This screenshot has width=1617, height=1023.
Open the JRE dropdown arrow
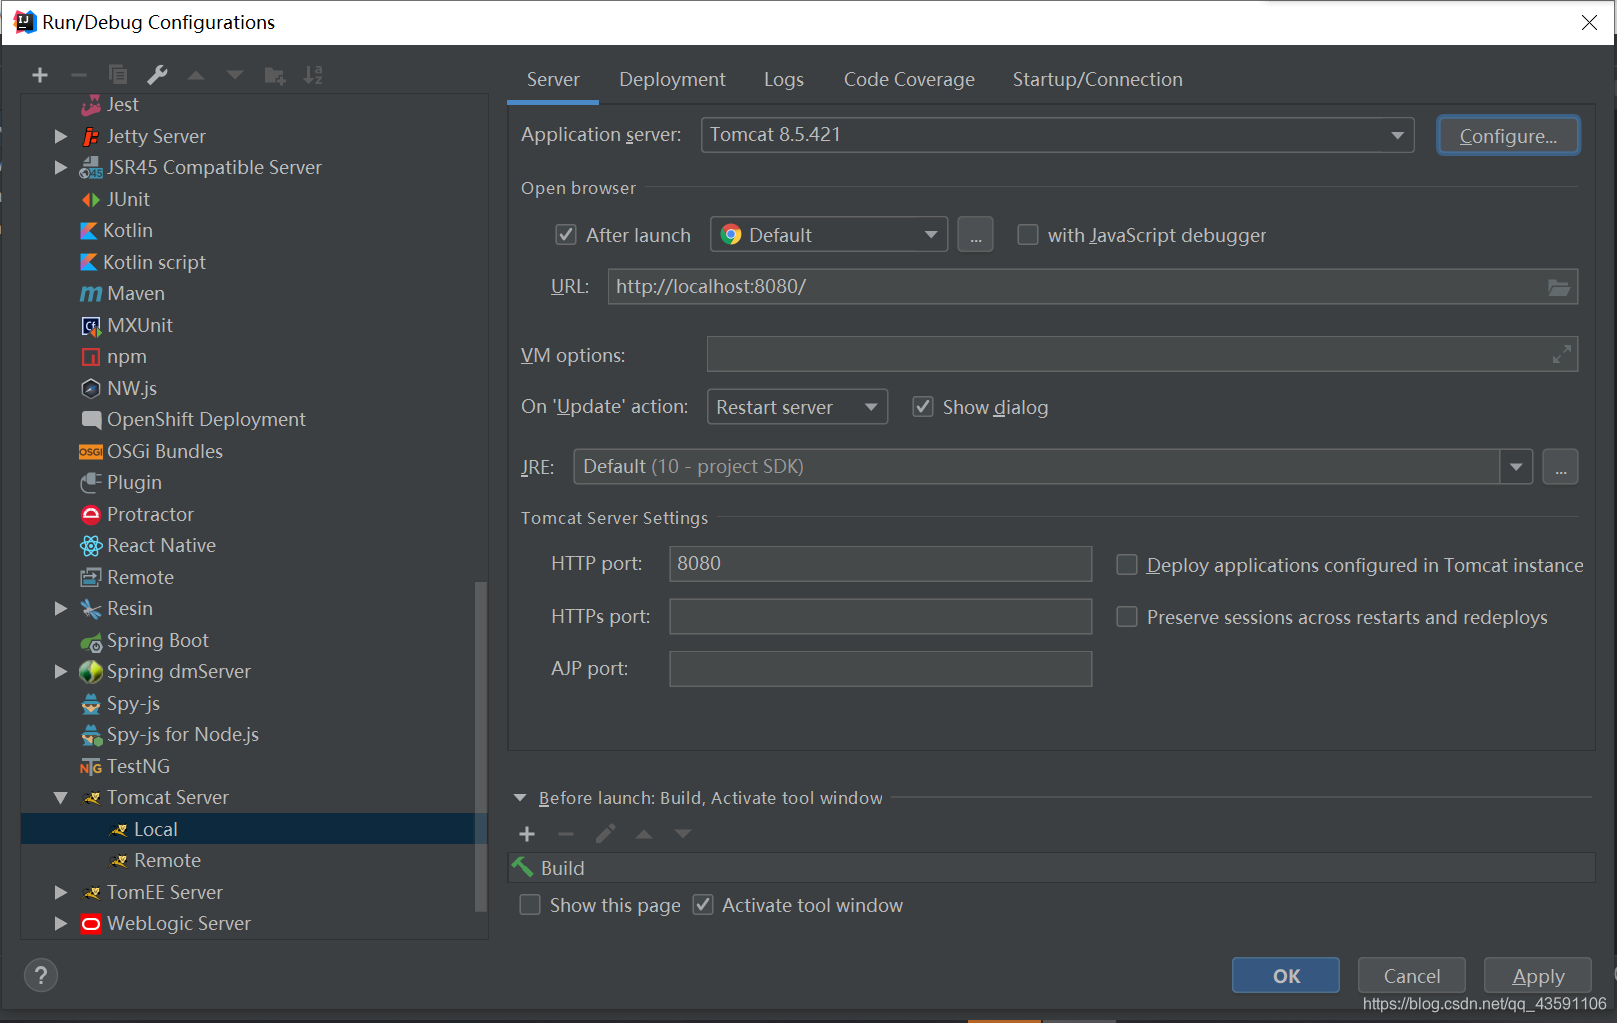pyautogui.click(x=1516, y=467)
